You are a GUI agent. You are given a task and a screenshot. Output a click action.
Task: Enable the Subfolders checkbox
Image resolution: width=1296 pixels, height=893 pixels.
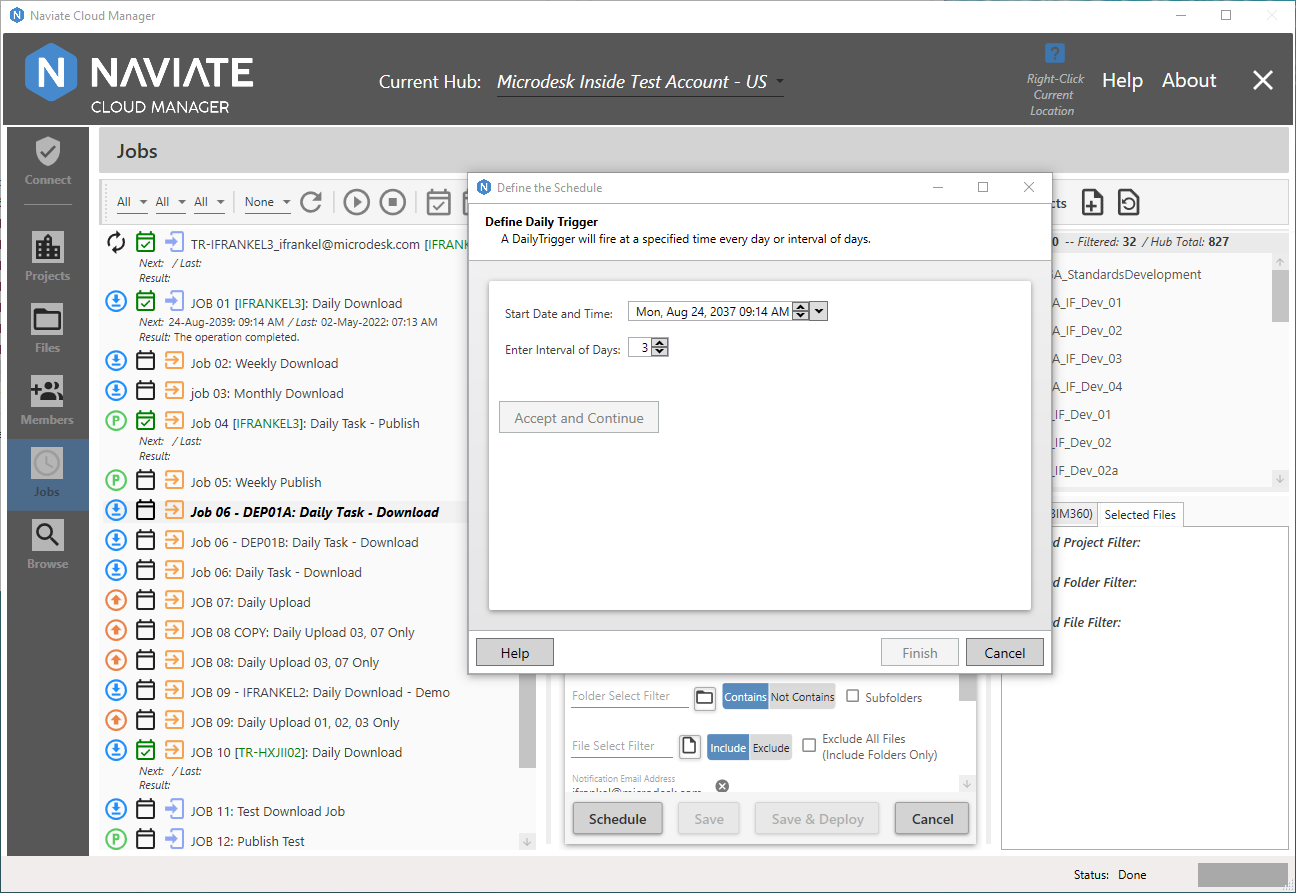[853, 696]
